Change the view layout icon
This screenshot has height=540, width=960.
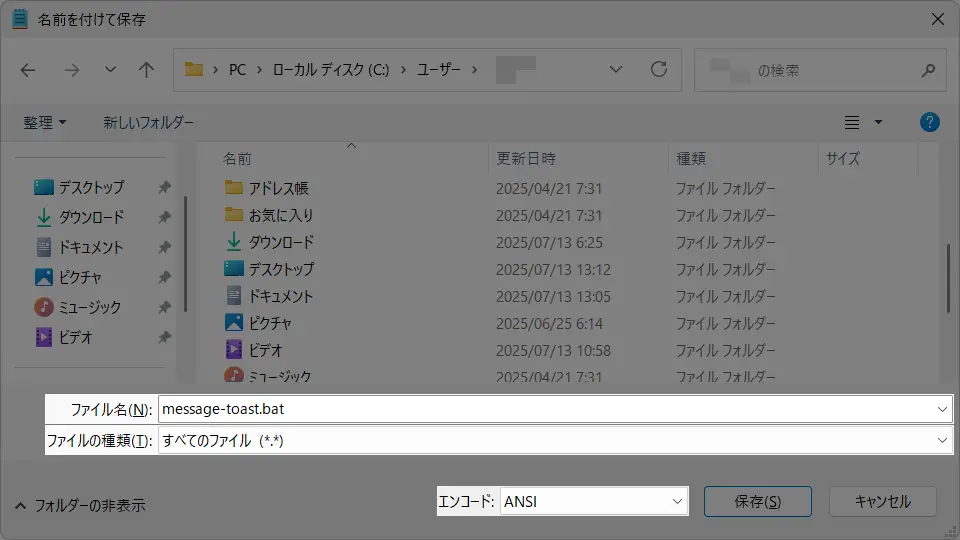[852, 122]
